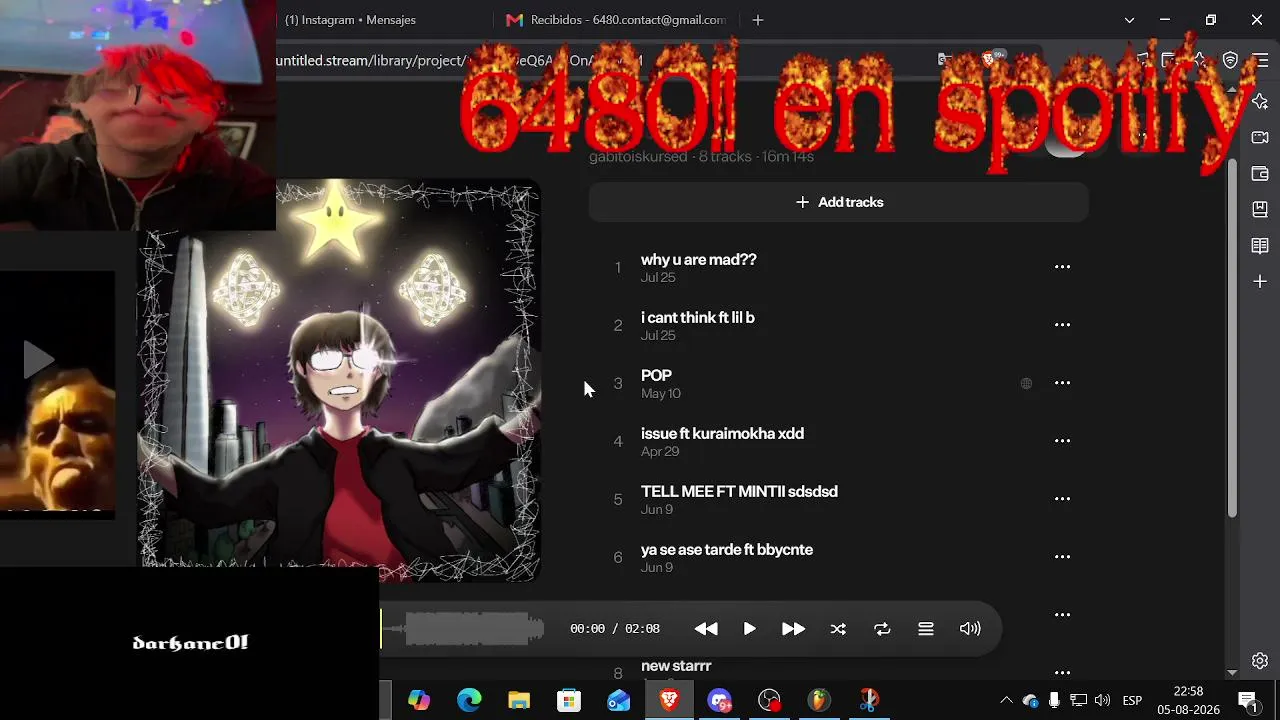
Task: Open the Reading List sidebar panel
Action: [1260, 246]
